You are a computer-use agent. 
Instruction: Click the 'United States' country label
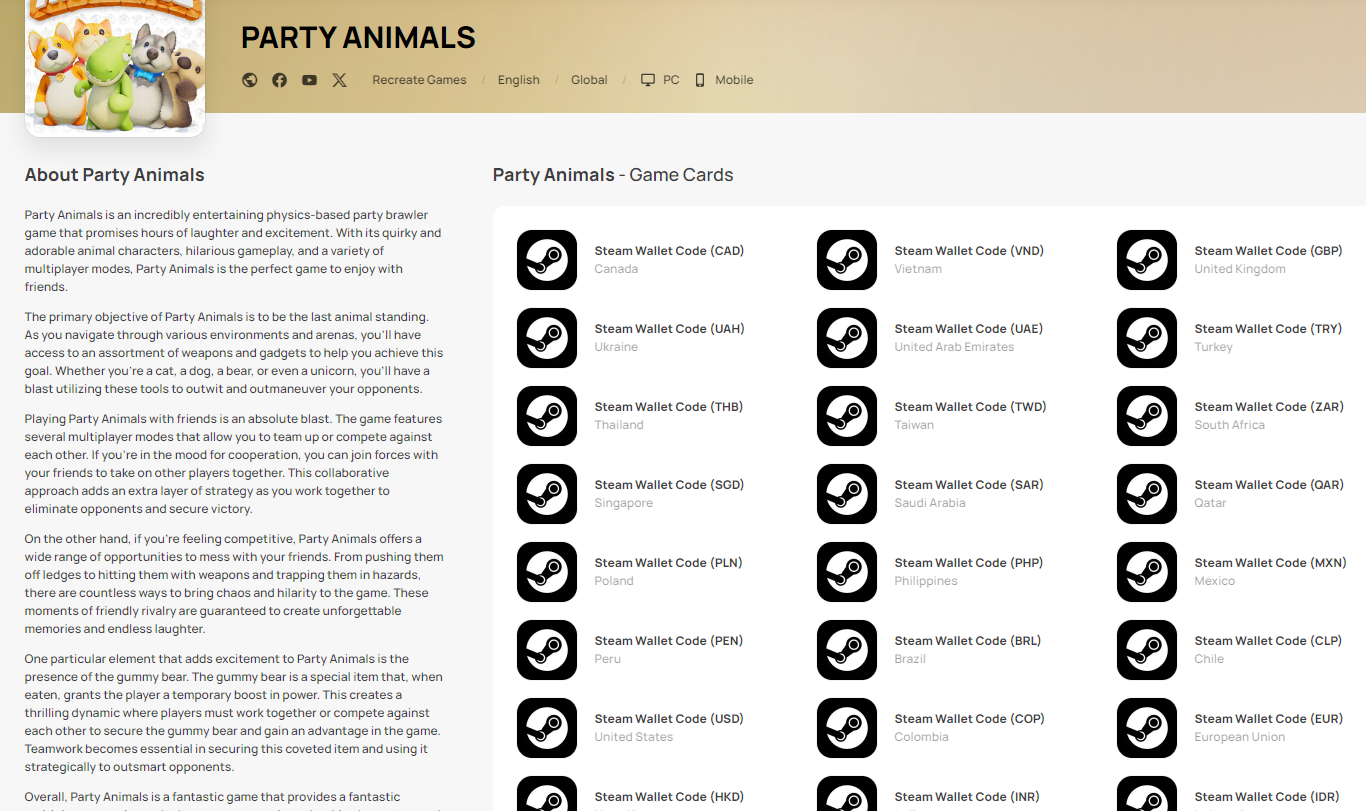tap(633, 737)
